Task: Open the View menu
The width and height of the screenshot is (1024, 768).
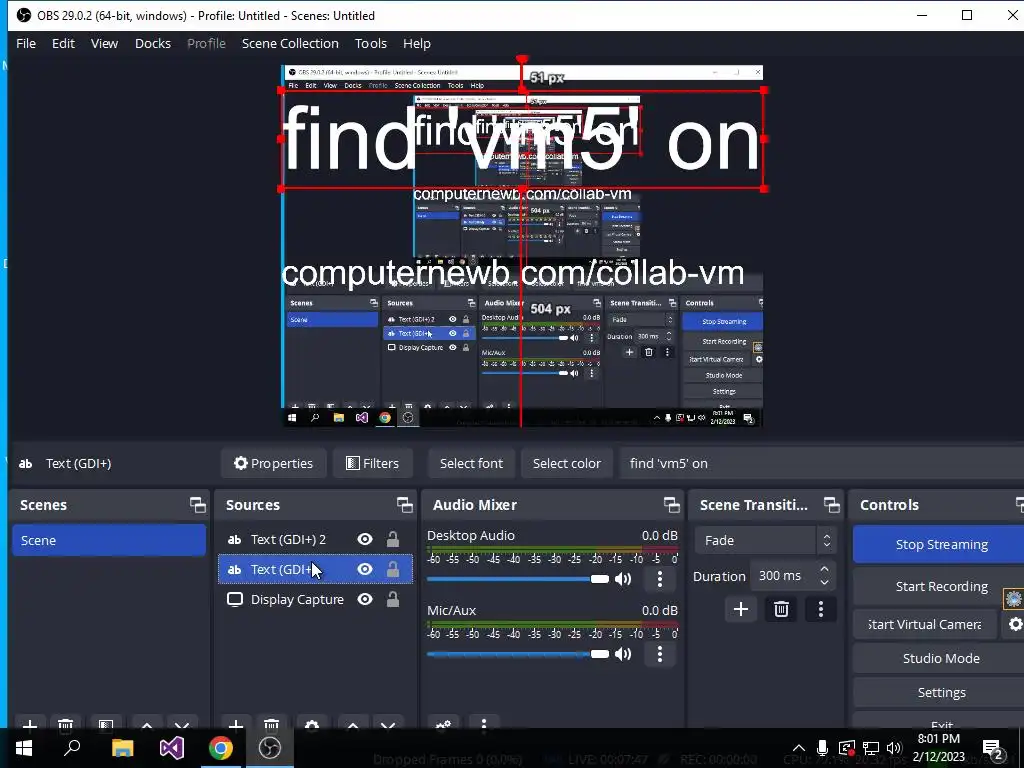Action: (104, 44)
